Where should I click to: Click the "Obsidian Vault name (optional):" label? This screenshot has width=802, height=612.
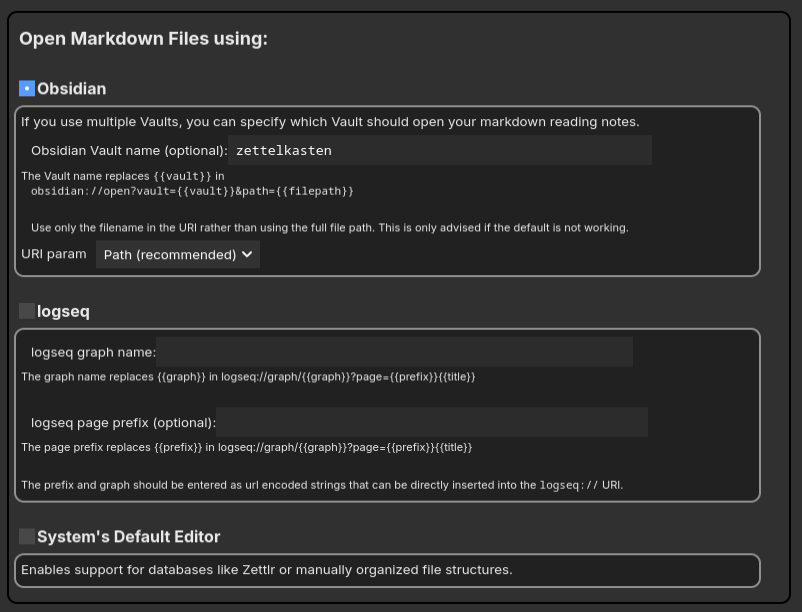[x=129, y=151]
